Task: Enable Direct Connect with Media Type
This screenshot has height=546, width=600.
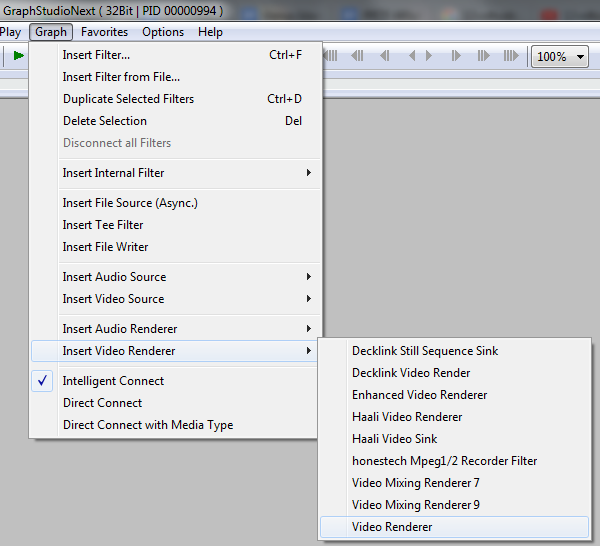Action: [x=147, y=425]
